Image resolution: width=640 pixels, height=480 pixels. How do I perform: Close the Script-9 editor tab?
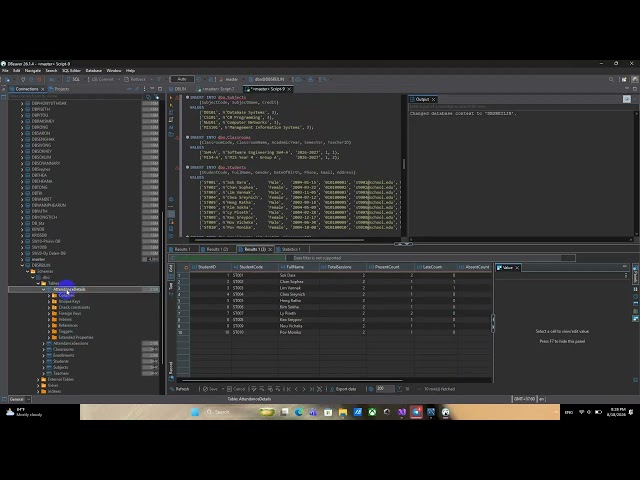click(x=289, y=89)
